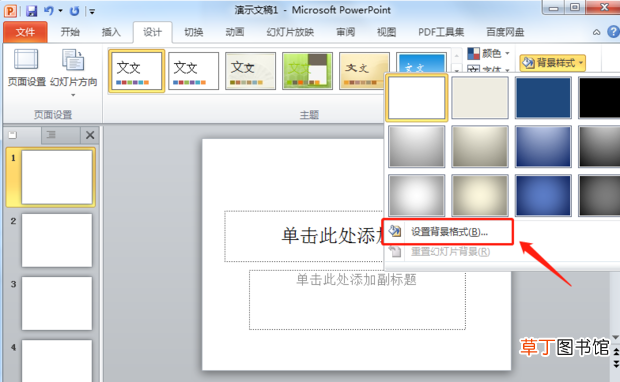Click the Save icon in quick access toolbar
Image resolution: width=620 pixels, height=382 pixels.
coord(31,11)
